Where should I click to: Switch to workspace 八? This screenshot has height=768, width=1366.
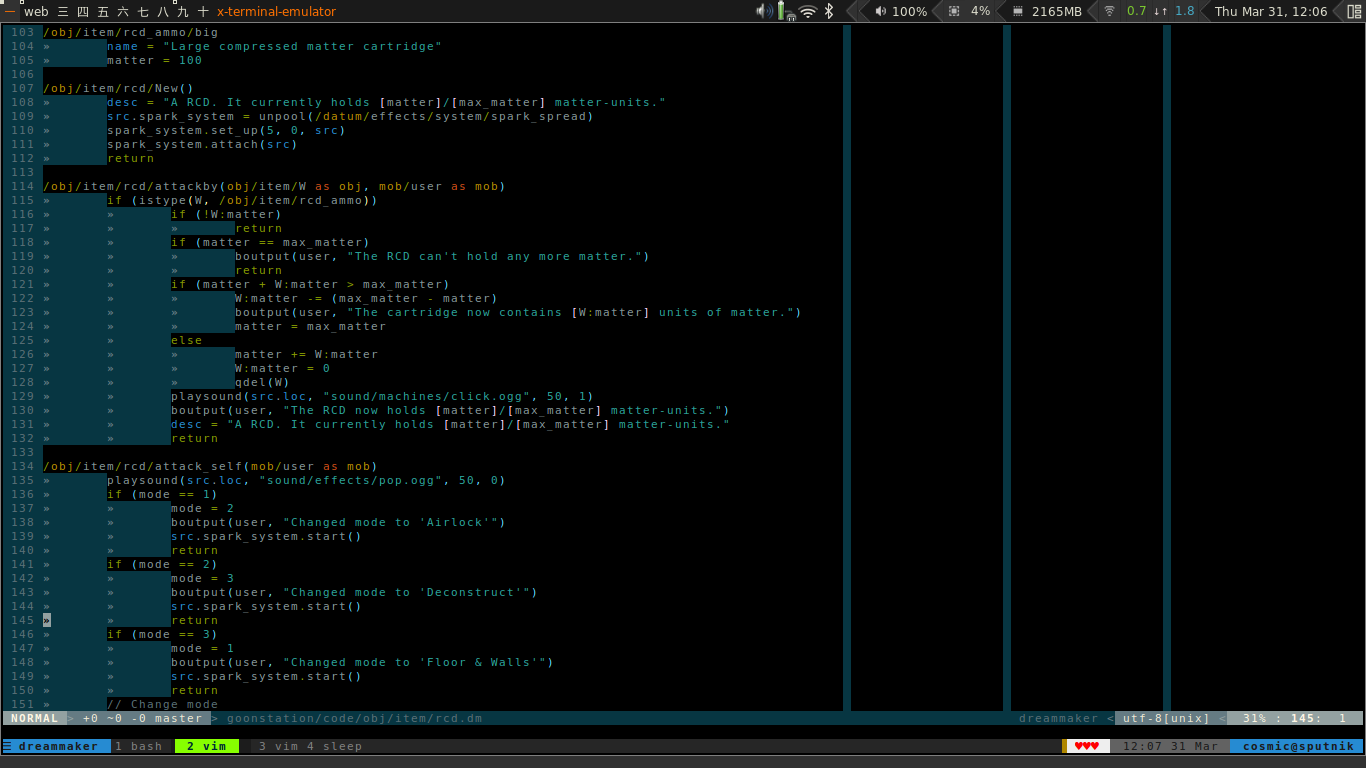(x=163, y=11)
